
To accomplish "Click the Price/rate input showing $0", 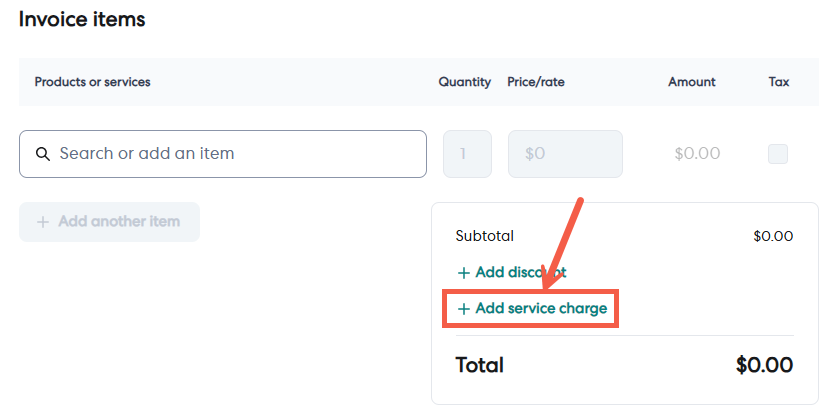I will 565,154.
